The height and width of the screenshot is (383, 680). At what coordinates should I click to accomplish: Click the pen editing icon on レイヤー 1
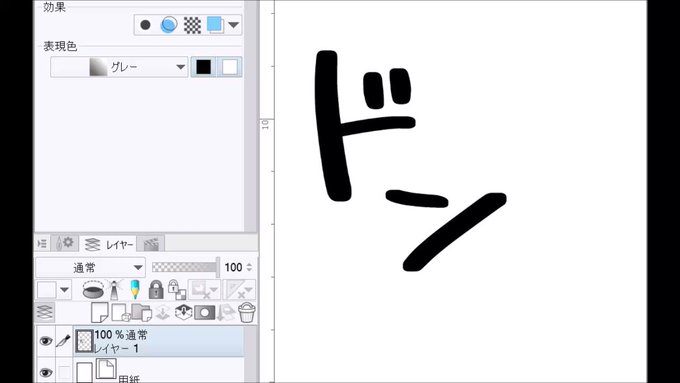[64, 341]
